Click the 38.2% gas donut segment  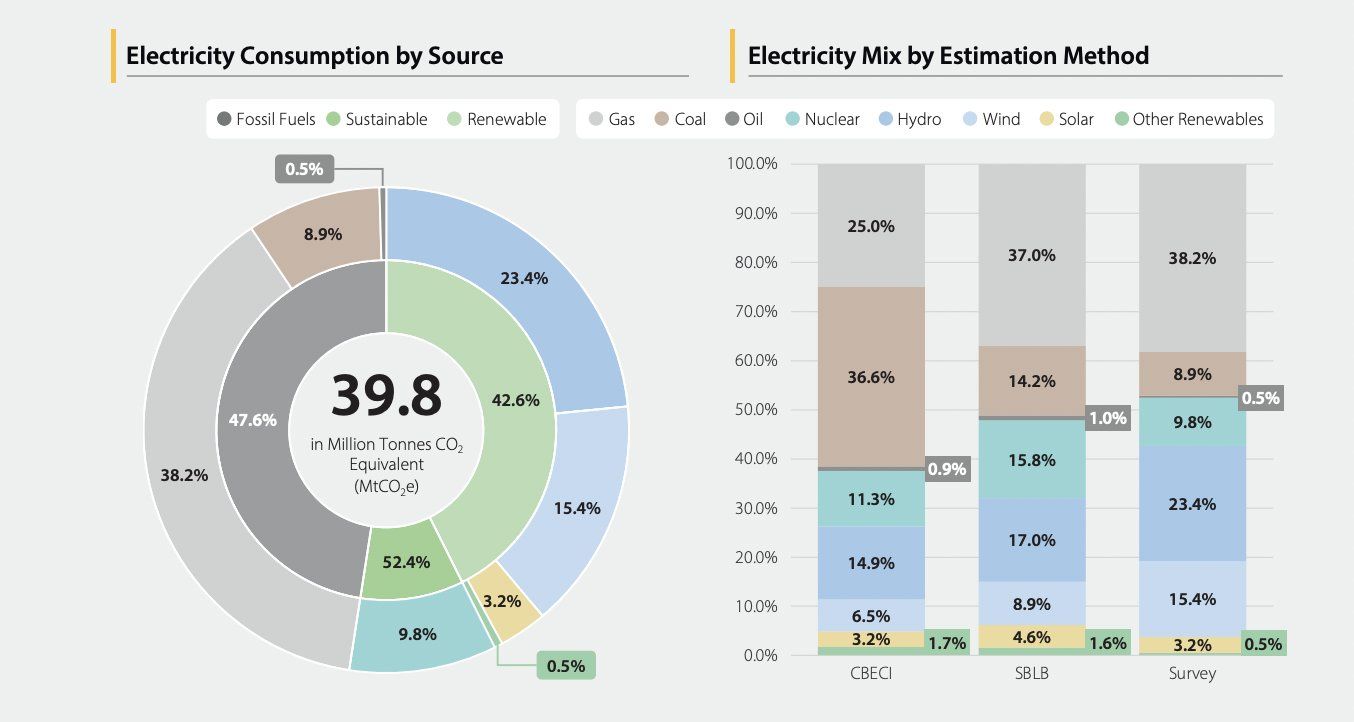tap(184, 476)
